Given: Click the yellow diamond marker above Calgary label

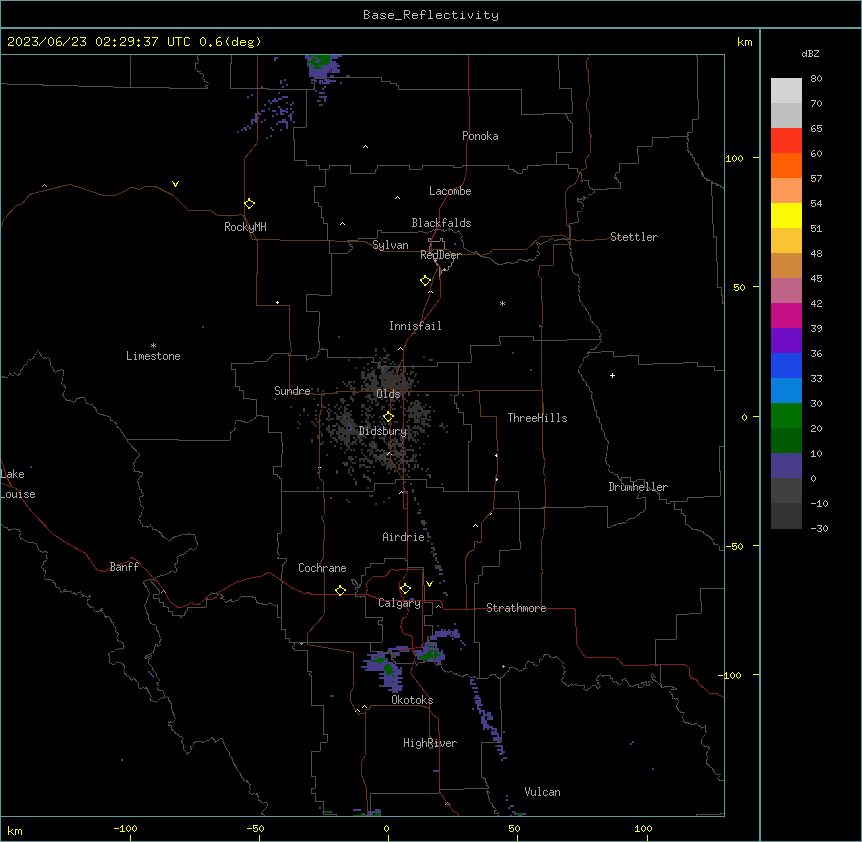Looking at the screenshot, I should click(405, 589).
